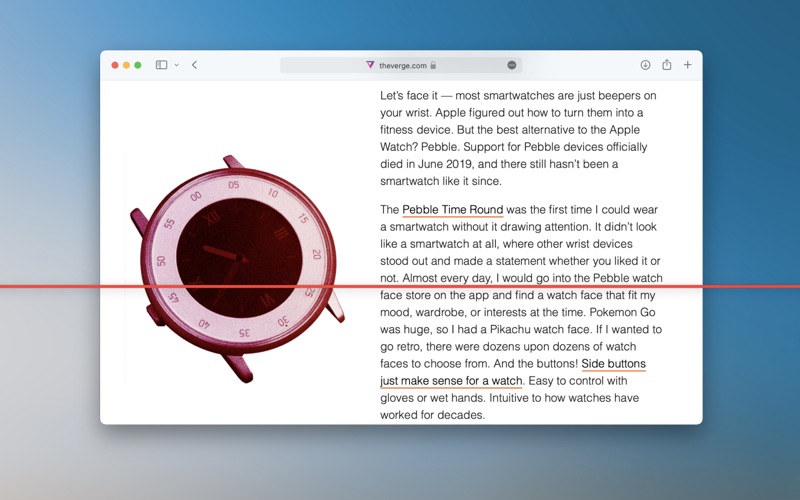Image resolution: width=800 pixels, height=500 pixels.
Task: Expand the sidebar dropdown chevron
Action: pos(177,65)
